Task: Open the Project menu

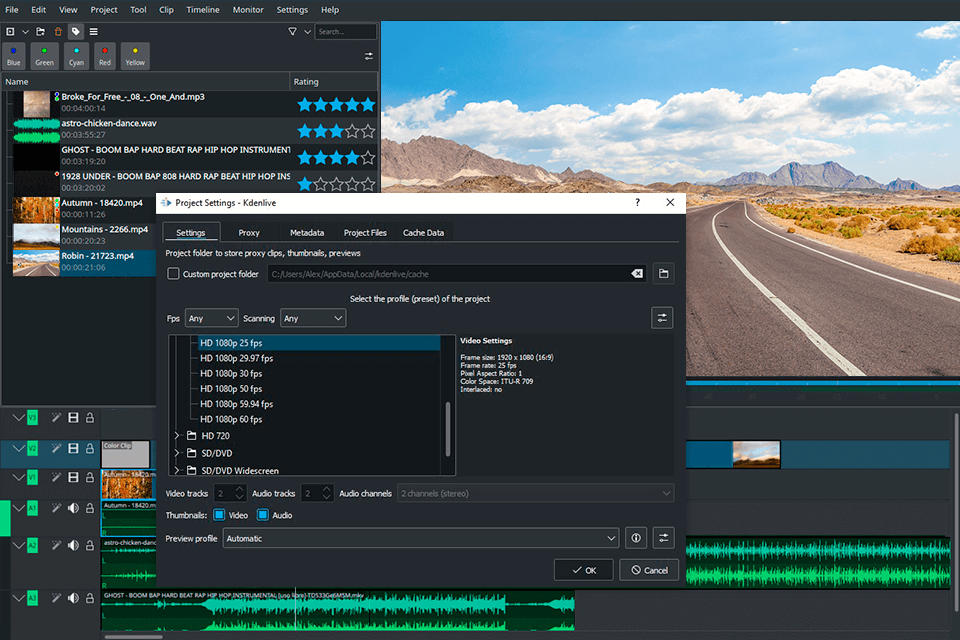Action: (104, 10)
